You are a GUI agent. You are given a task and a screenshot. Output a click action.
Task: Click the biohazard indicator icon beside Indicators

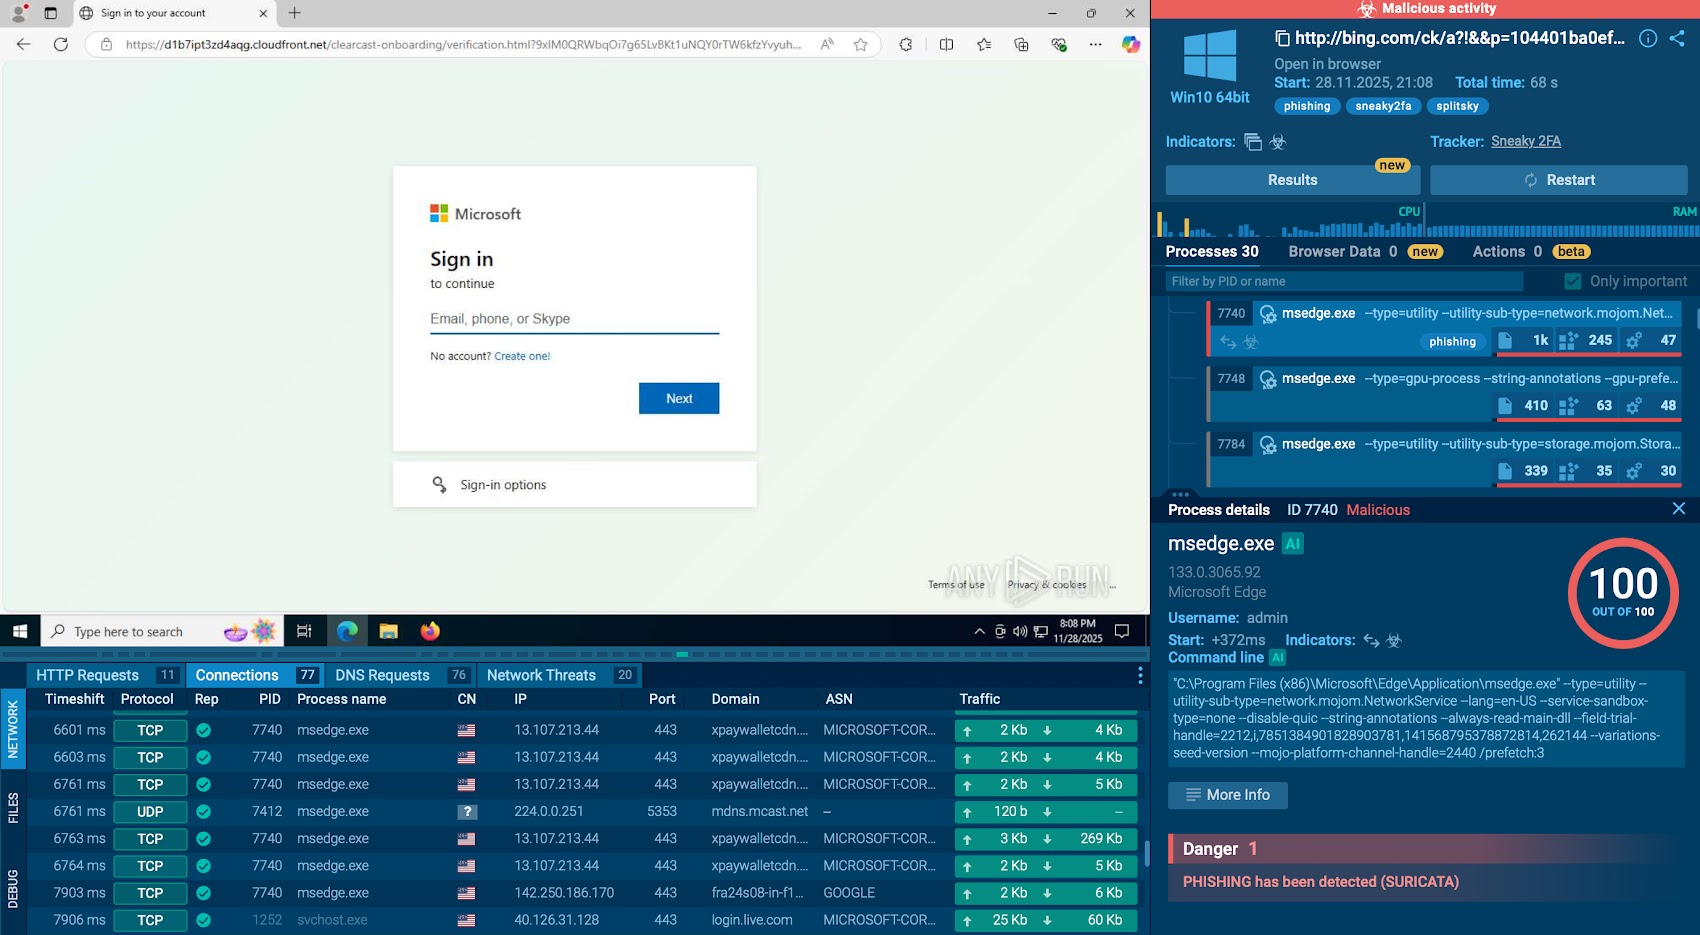coord(1278,142)
